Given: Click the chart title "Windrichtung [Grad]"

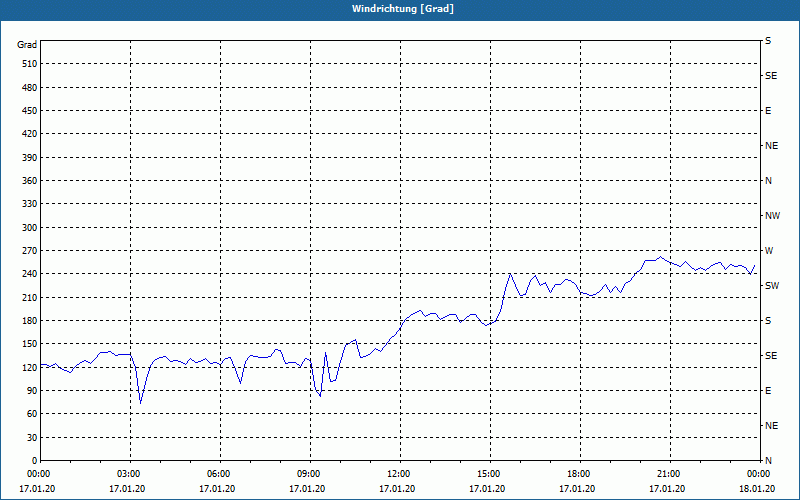Looking at the screenshot, I should [x=403, y=9].
